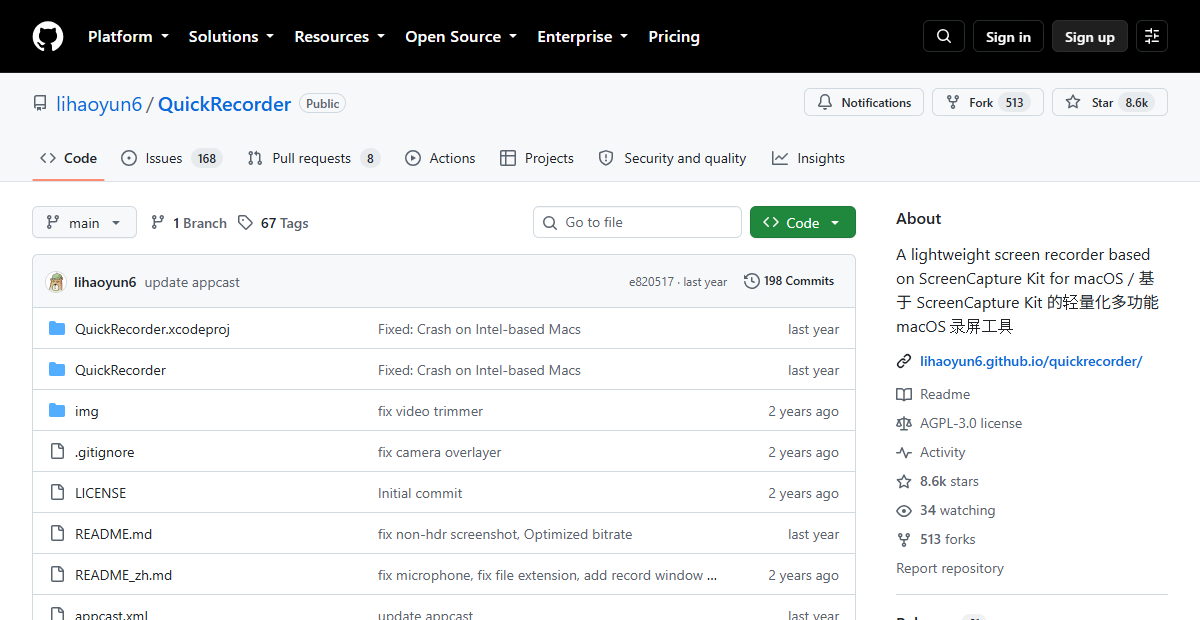
Task: Click the Sign in button
Action: pyautogui.click(x=1008, y=37)
